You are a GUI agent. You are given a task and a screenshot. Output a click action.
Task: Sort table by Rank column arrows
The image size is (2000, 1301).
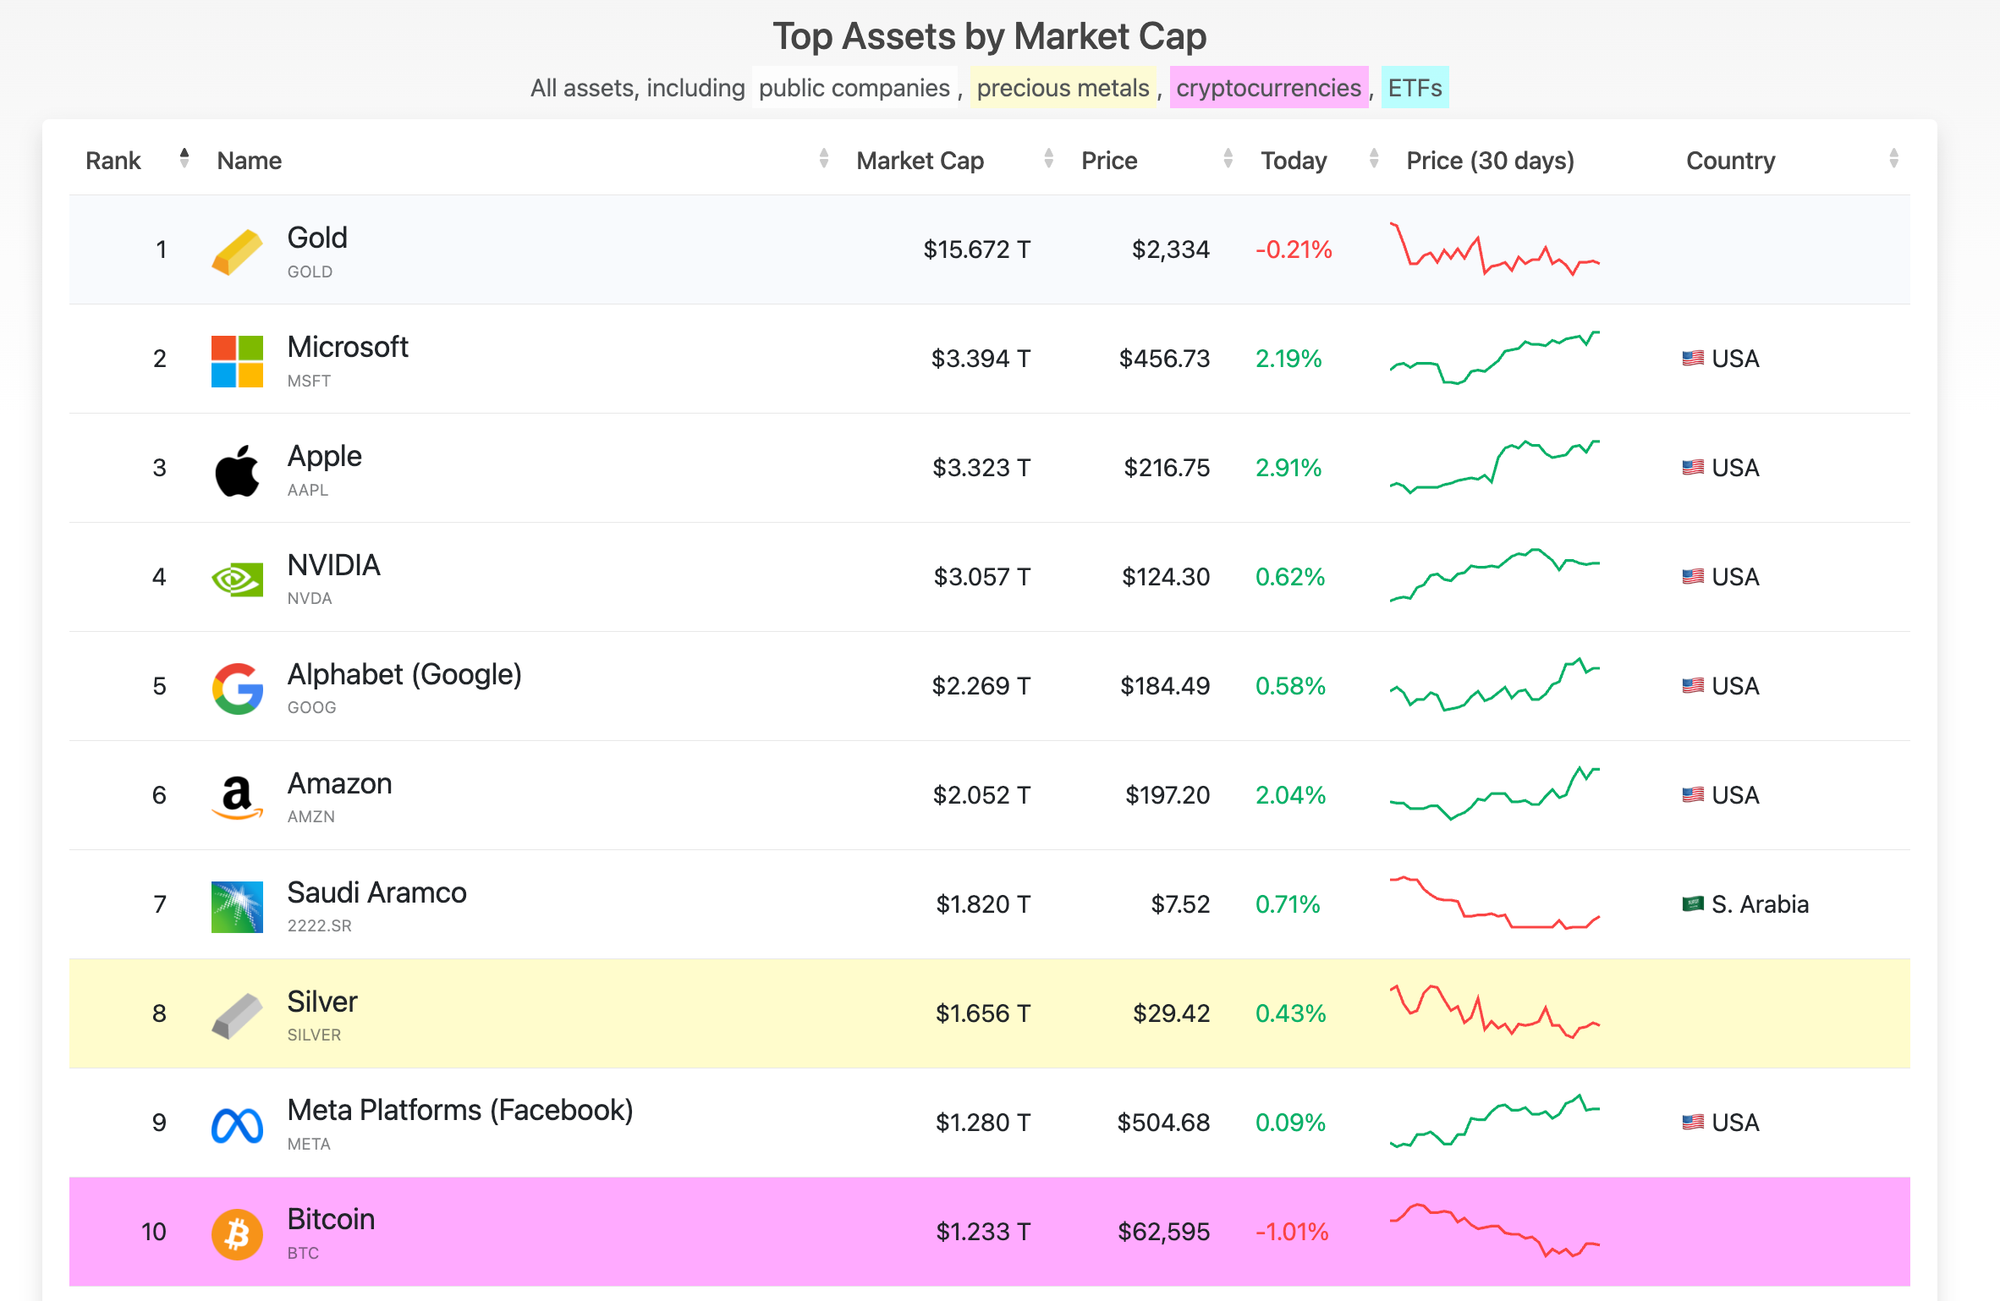coord(184,159)
